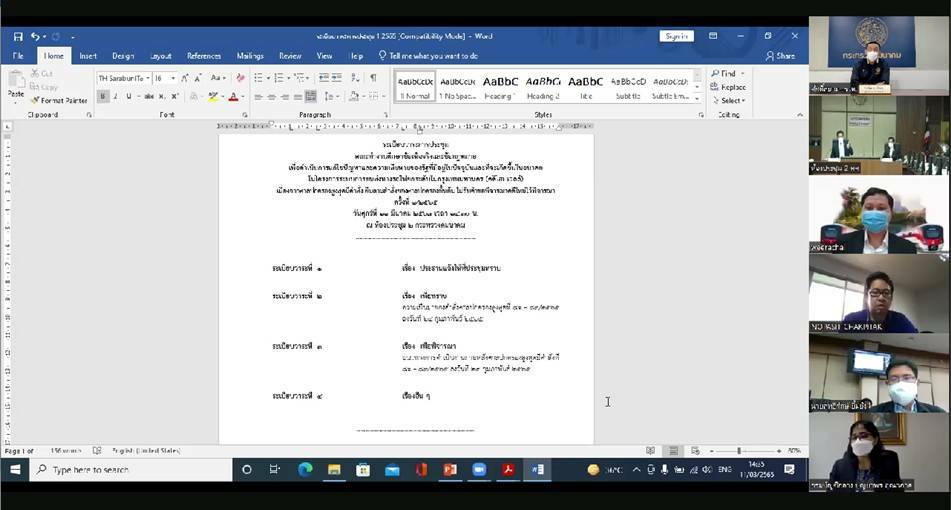Image resolution: width=951 pixels, height=510 pixels.
Task: Click the Format Painter tool
Action: click(x=58, y=100)
